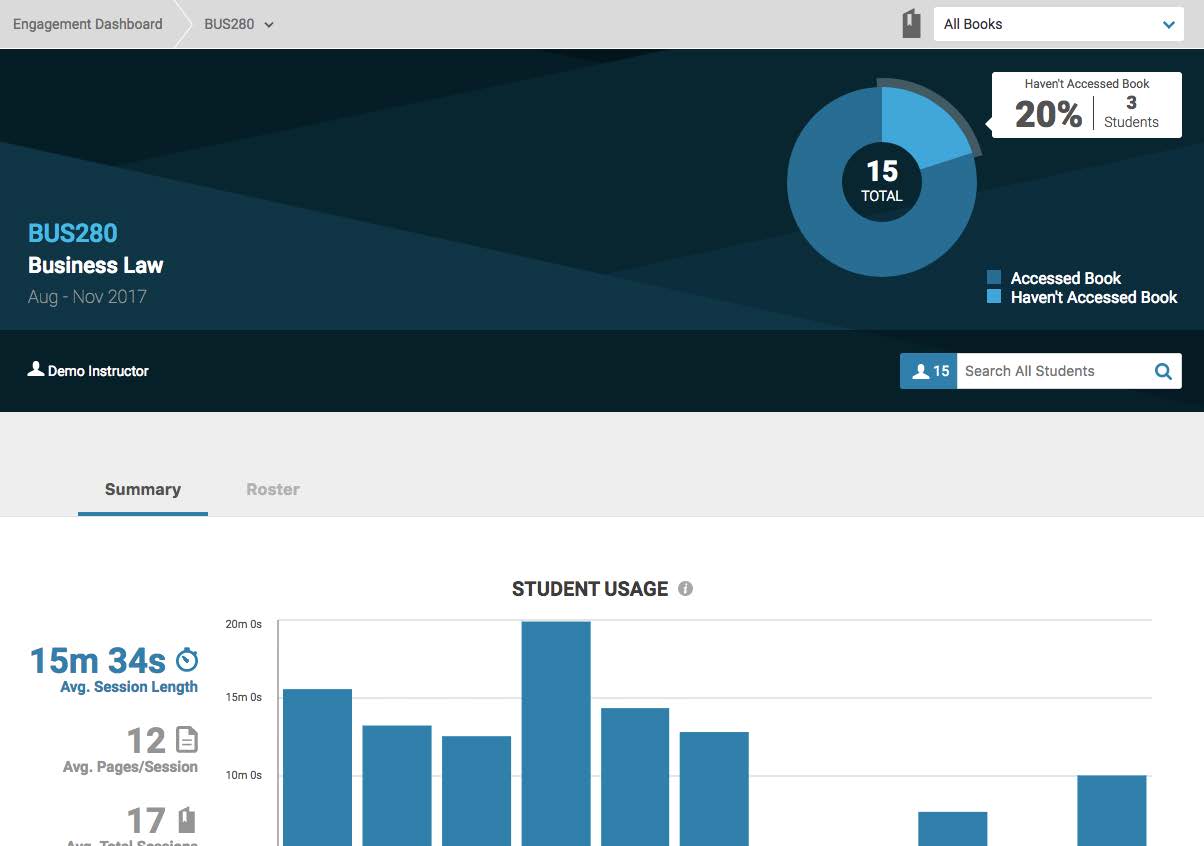
Task: Click the 15 TOTAL donut center
Action: pos(882,182)
